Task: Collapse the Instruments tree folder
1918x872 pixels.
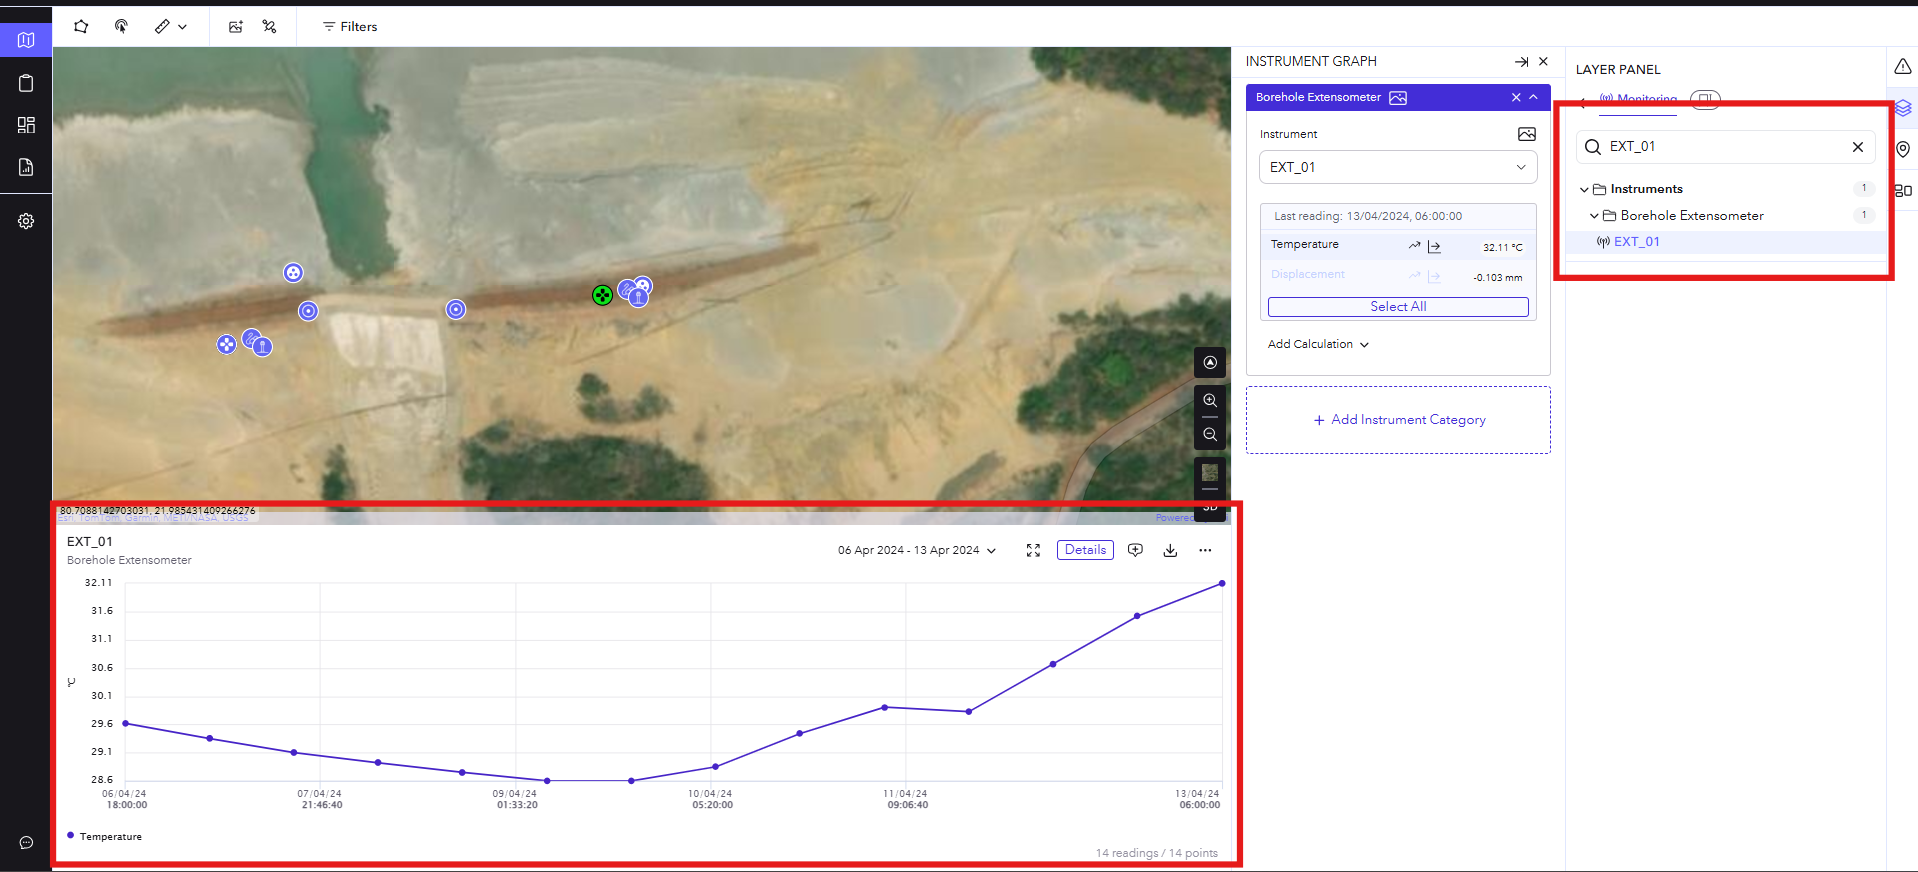Action: 1584,189
